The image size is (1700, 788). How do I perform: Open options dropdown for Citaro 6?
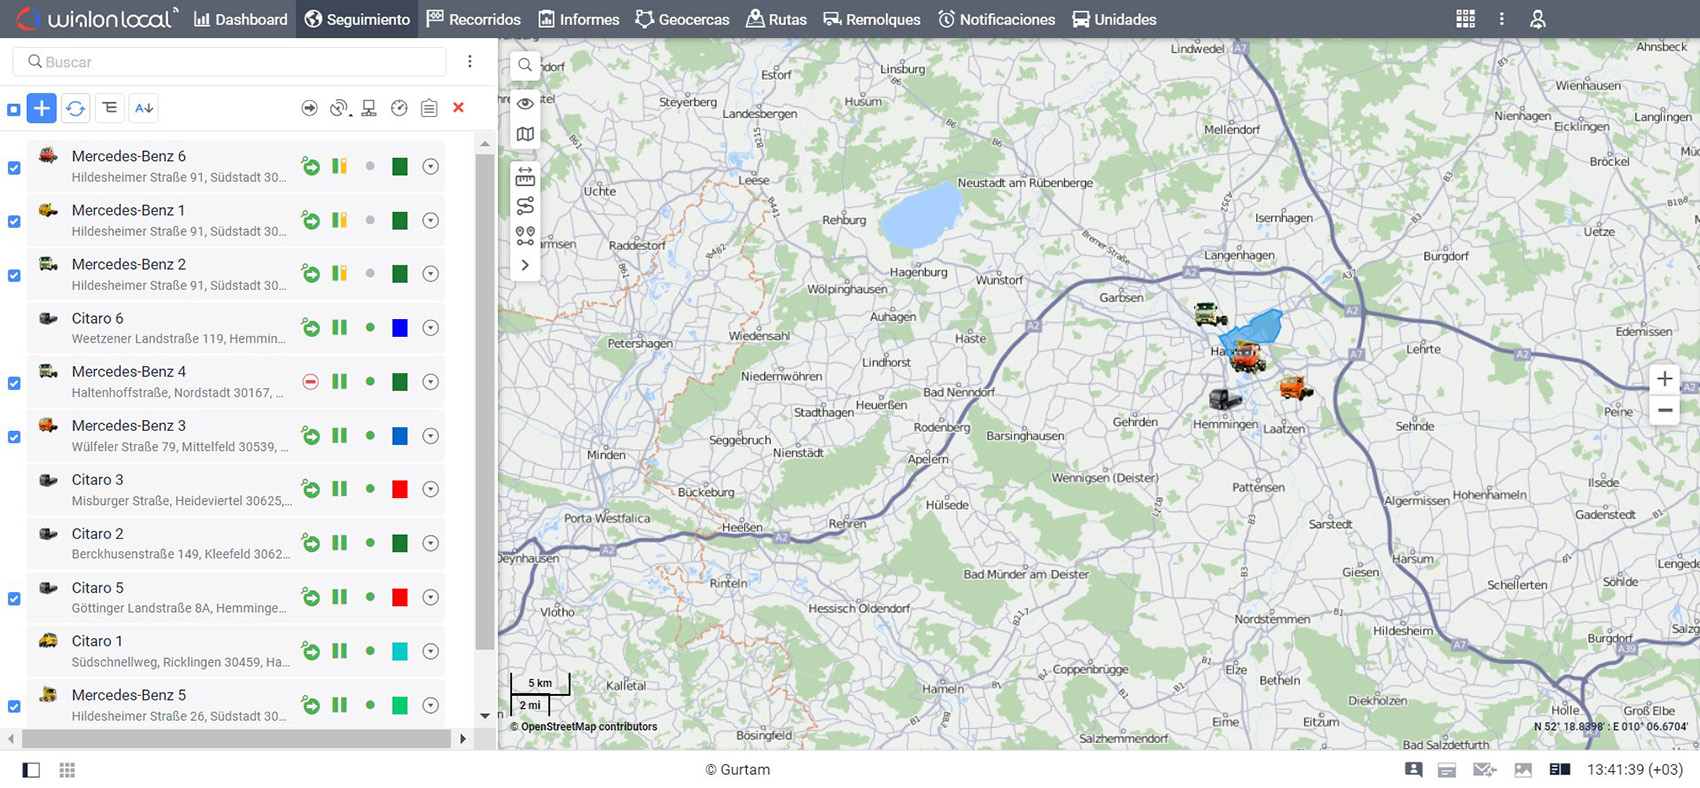(x=430, y=328)
